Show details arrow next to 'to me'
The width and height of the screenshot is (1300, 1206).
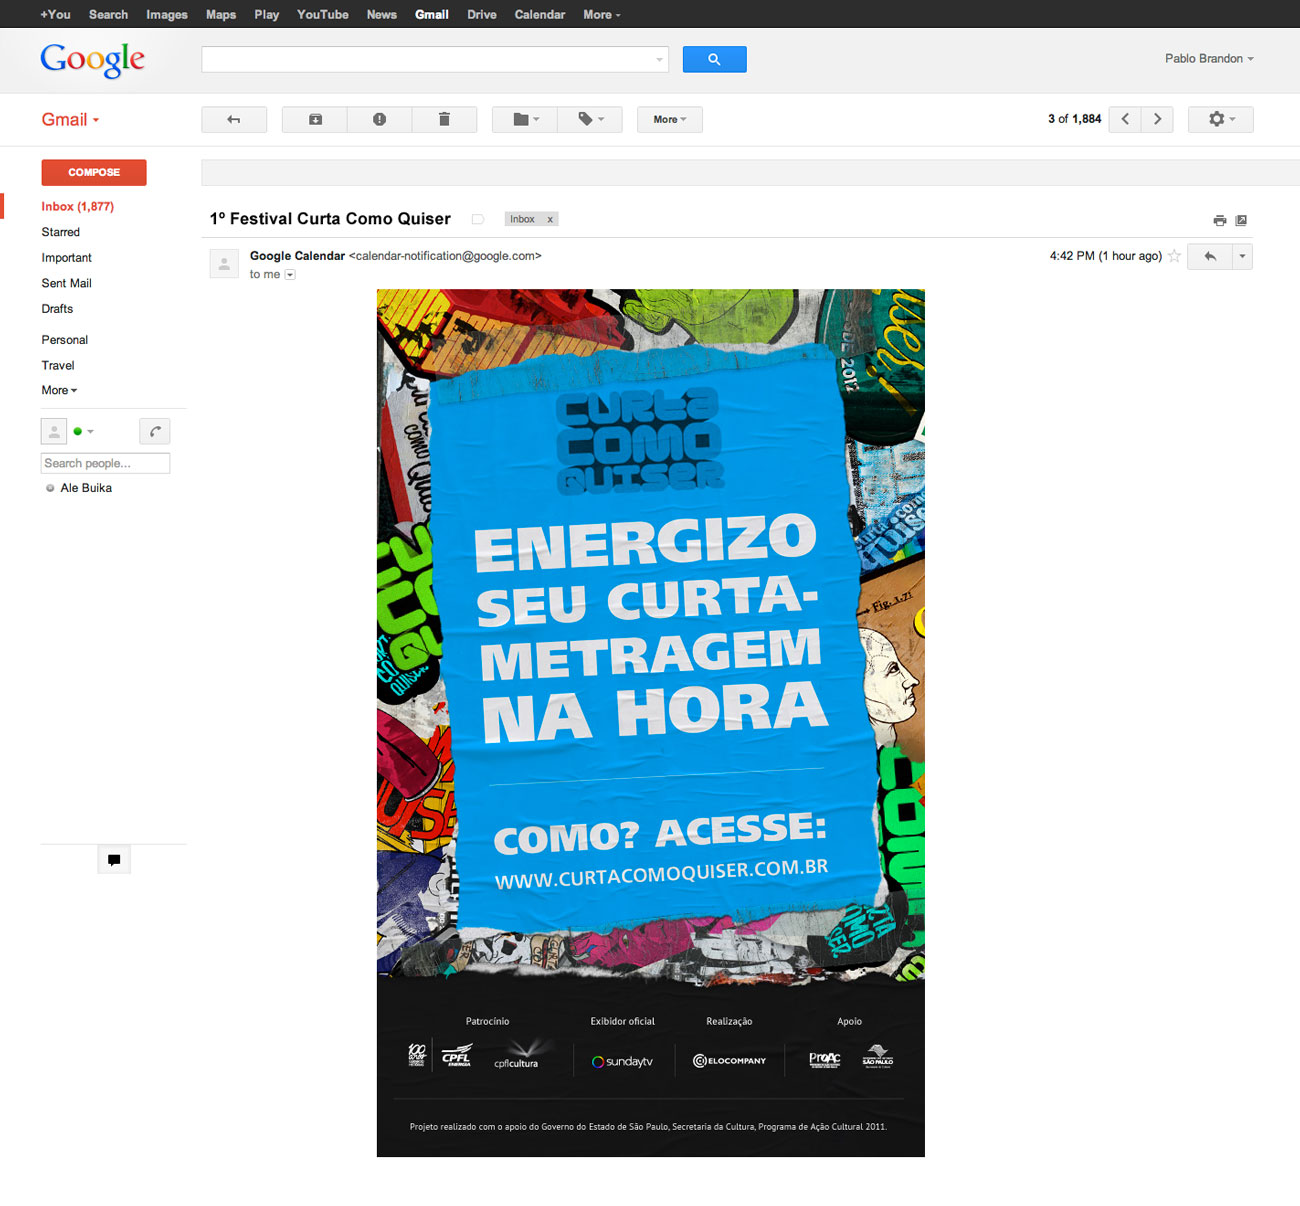tap(290, 275)
